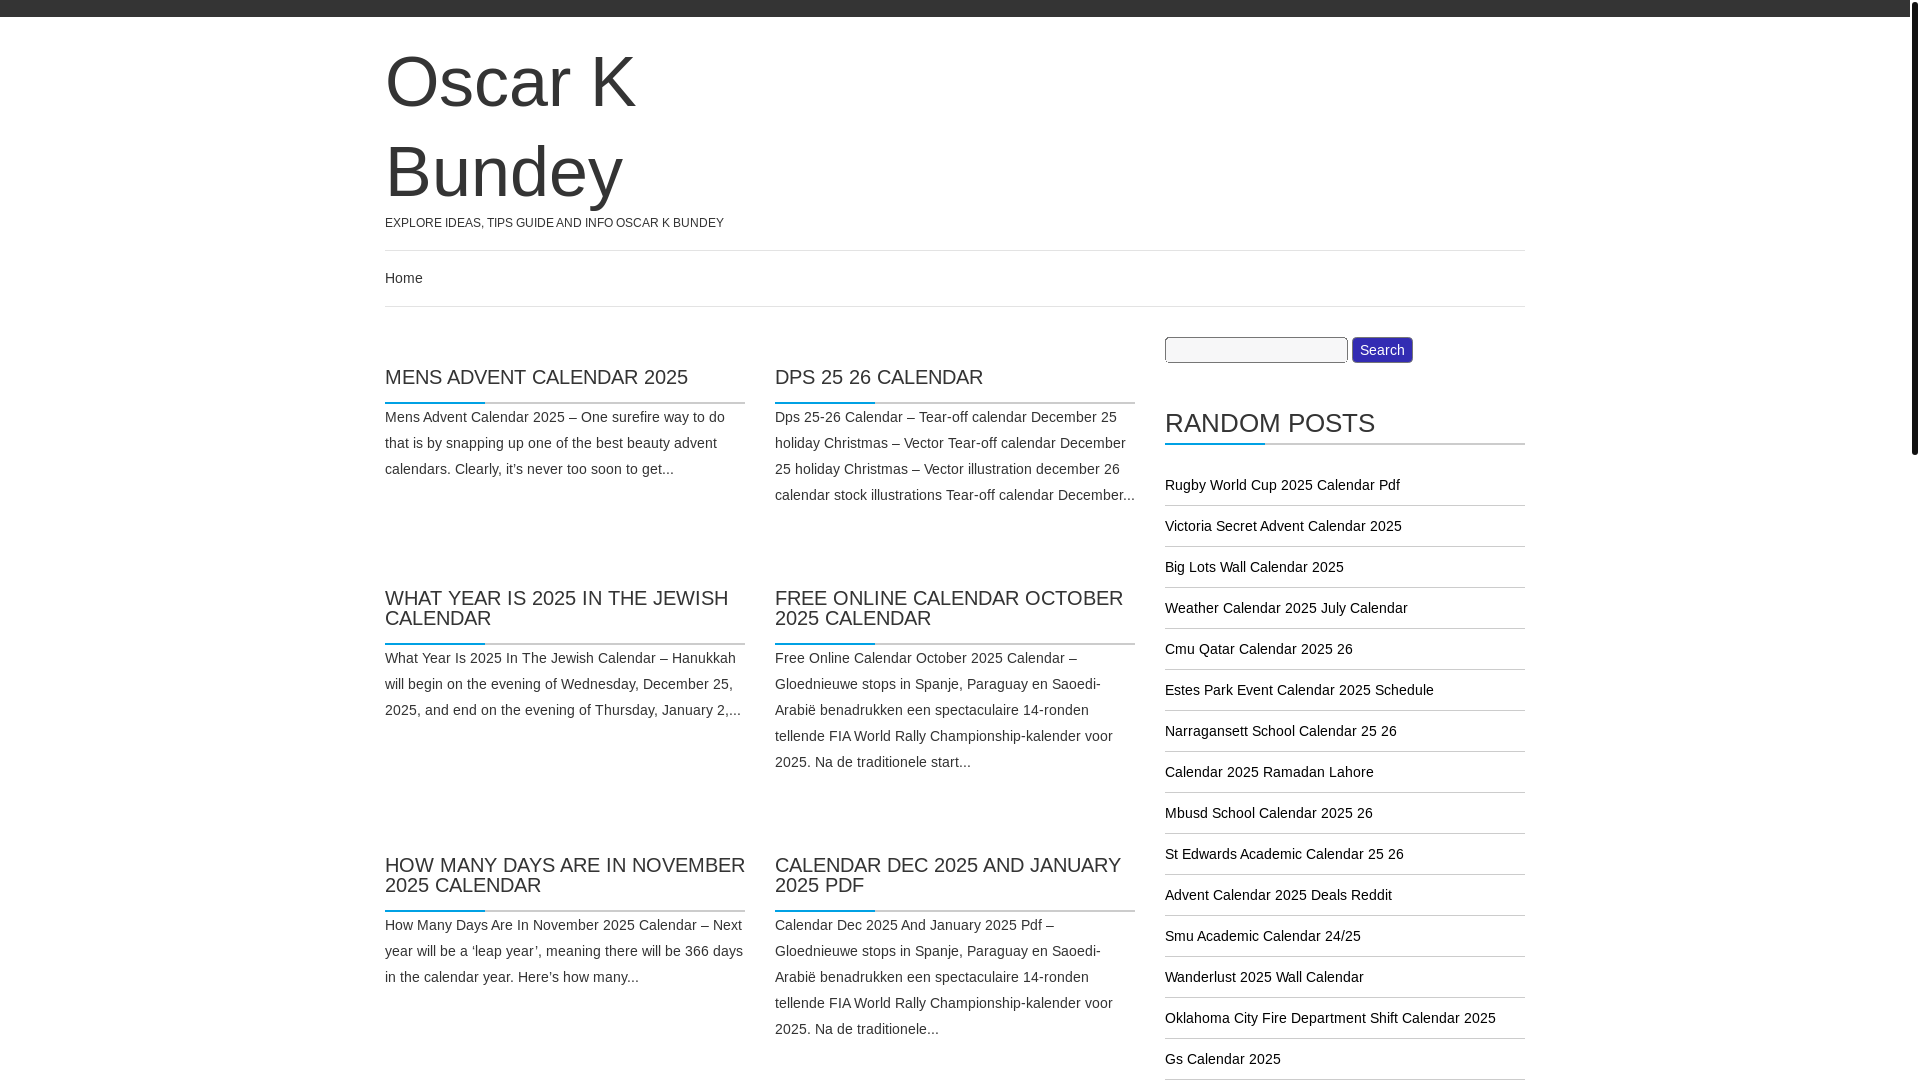1920x1080 pixels.
Task: Open What Year Is 2025 Jewish Calendar post
Action: coord(557,608)
